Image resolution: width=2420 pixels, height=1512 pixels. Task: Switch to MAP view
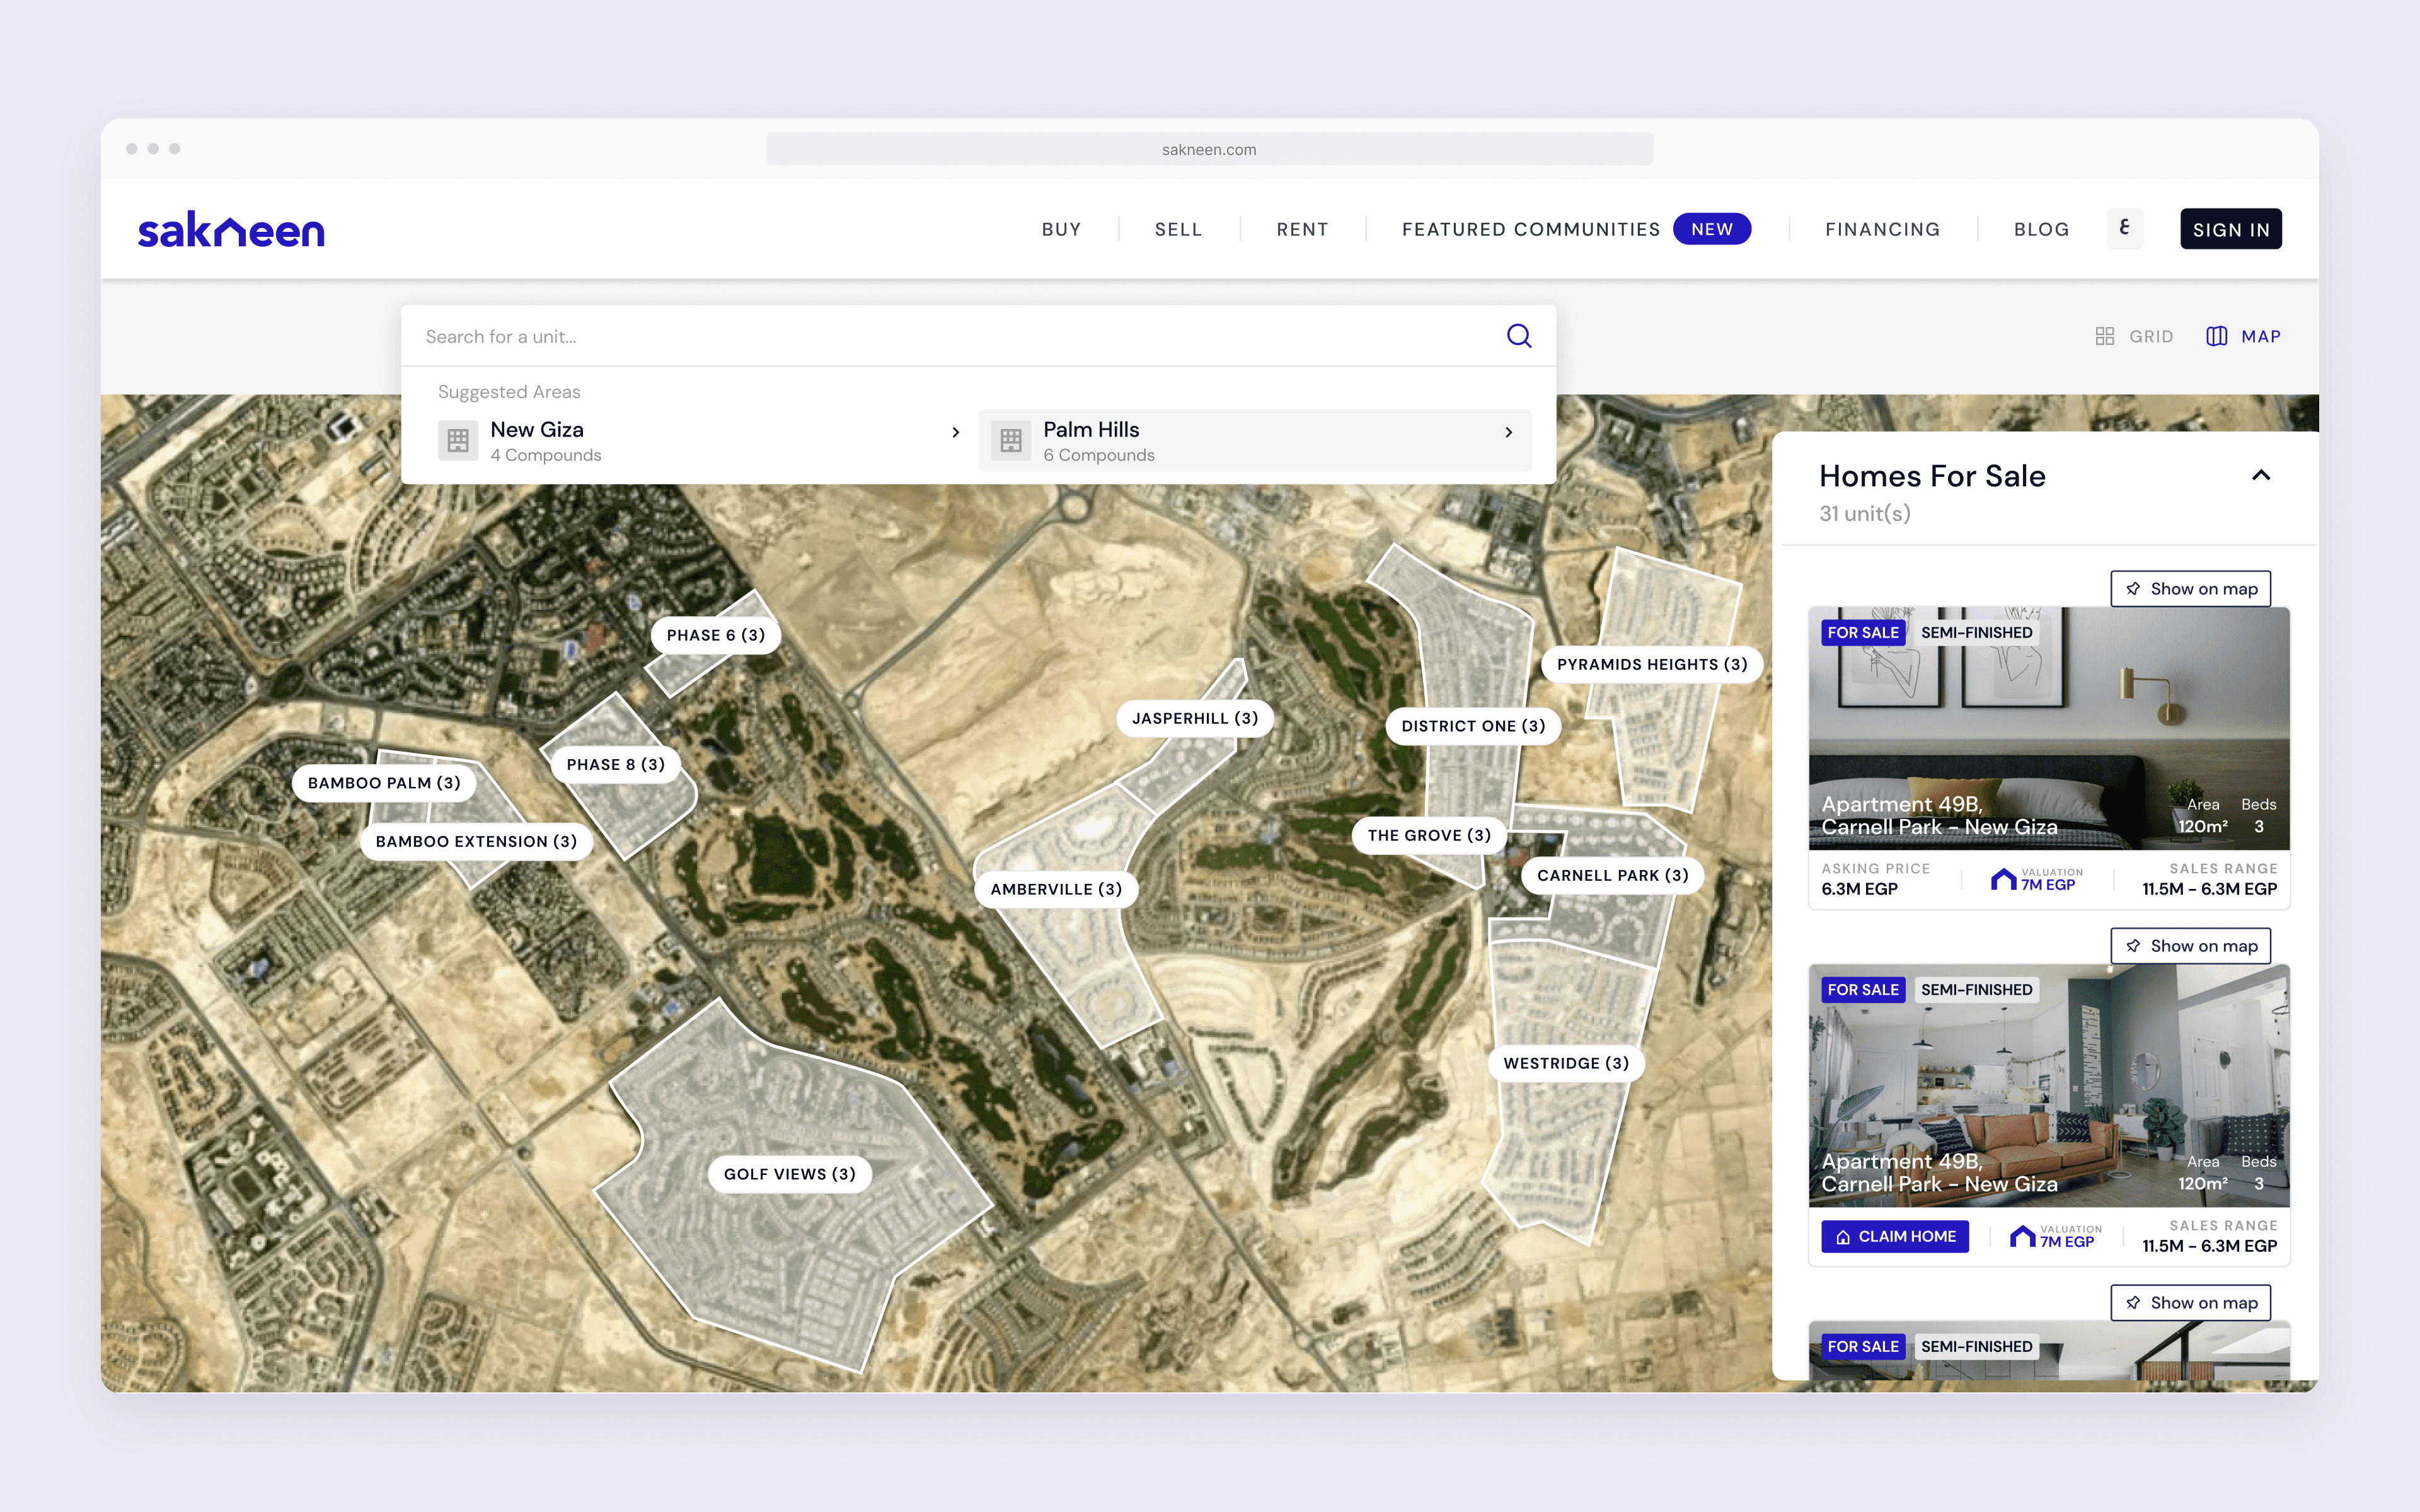[2244, 336]
